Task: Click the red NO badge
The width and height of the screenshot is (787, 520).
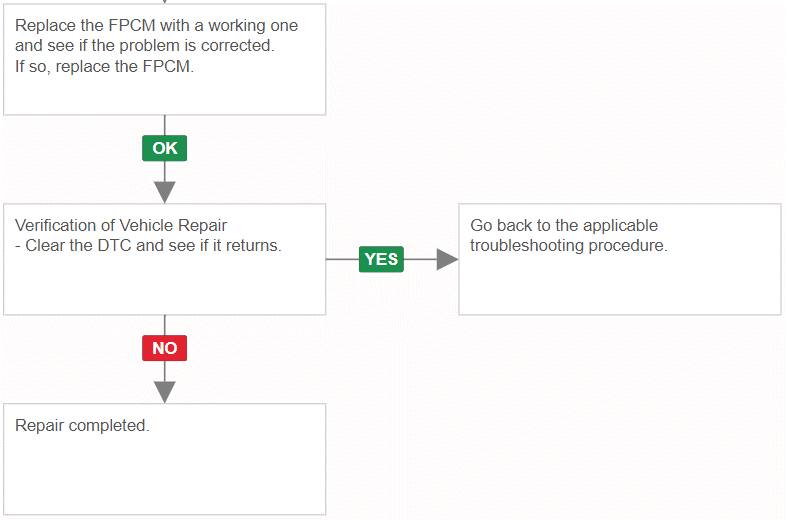Action: (165, 348)
